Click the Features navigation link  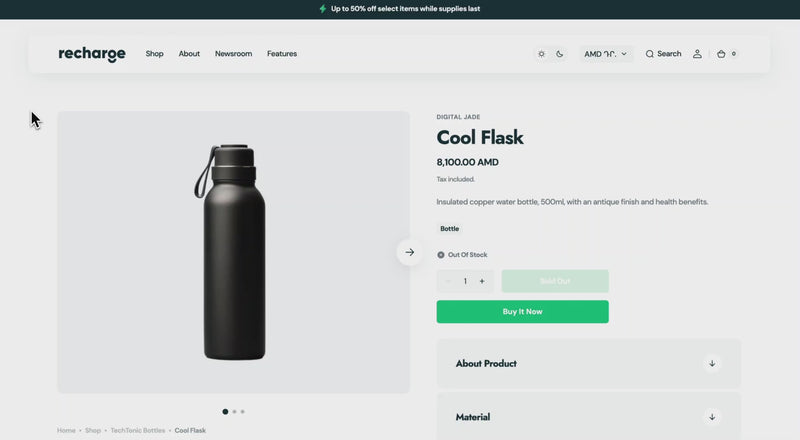[x=282, y=54]
